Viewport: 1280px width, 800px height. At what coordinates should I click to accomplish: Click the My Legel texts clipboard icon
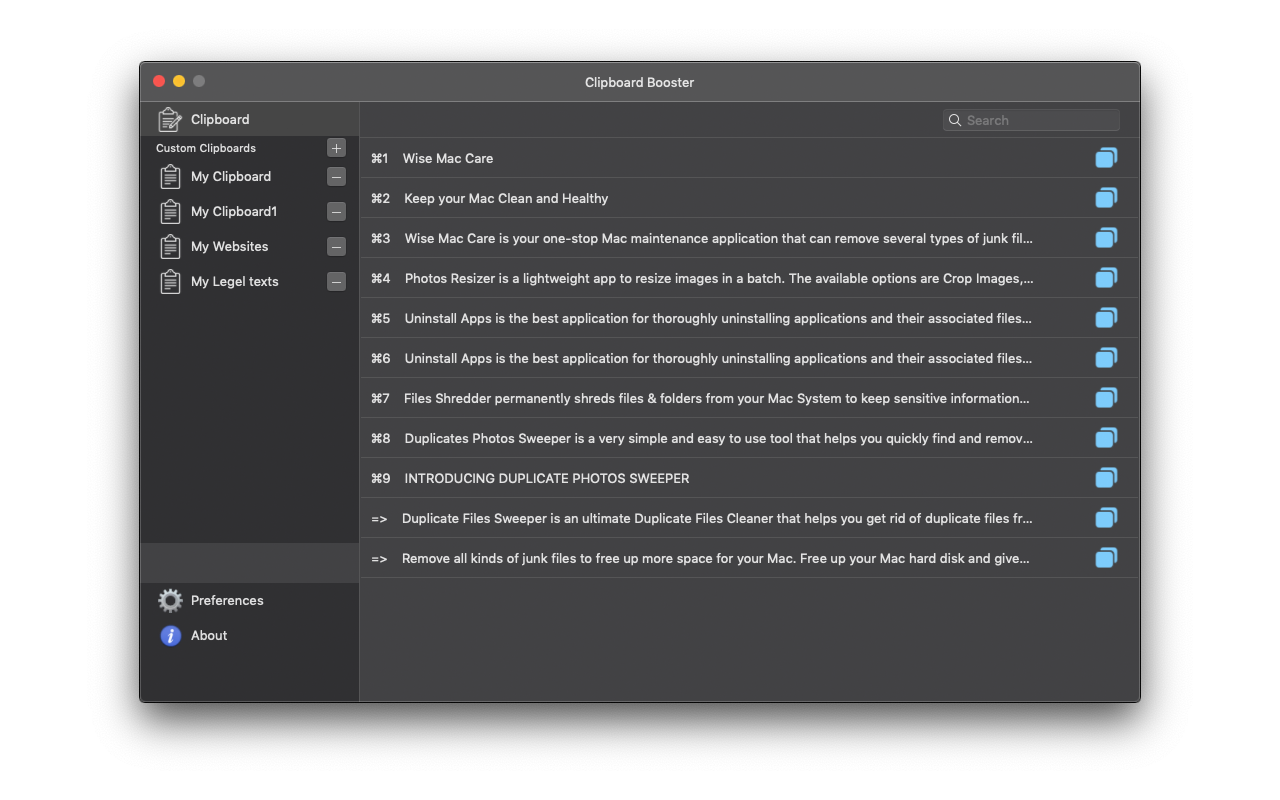click(170, 282)
